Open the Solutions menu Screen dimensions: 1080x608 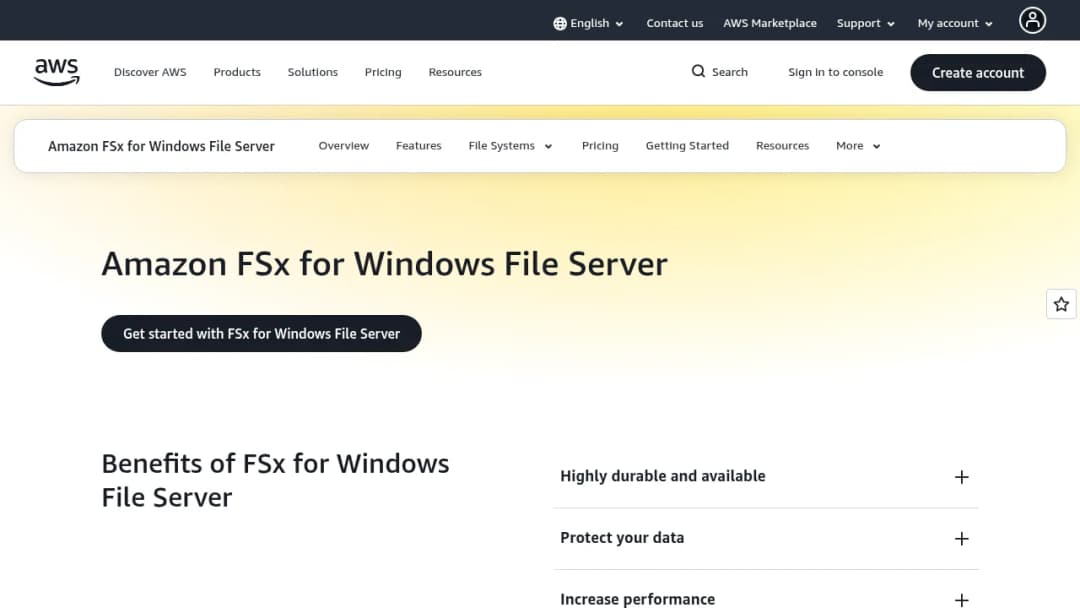click(313, 72)
